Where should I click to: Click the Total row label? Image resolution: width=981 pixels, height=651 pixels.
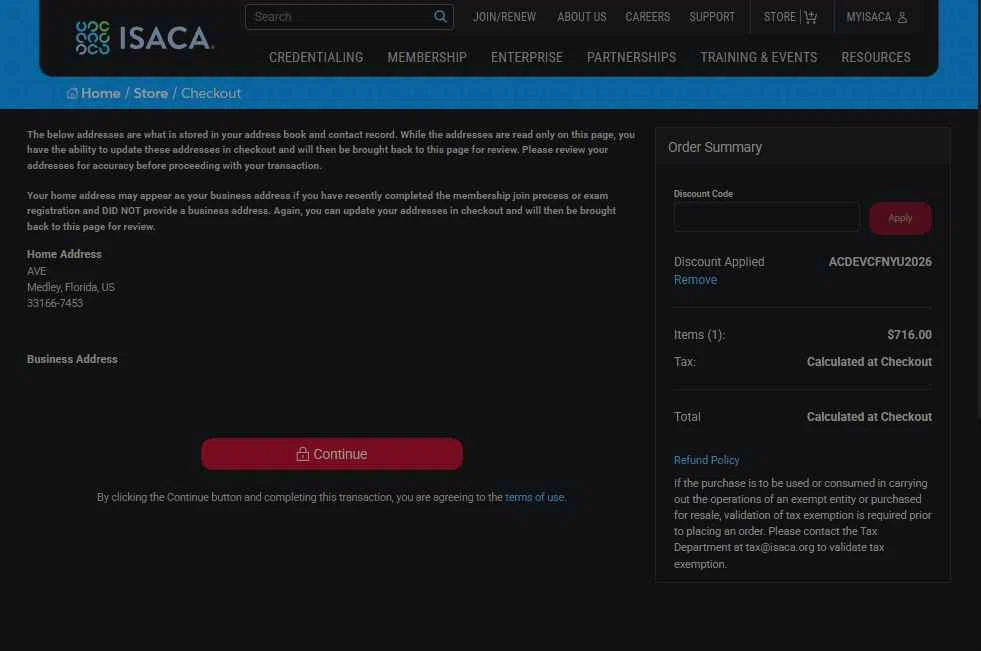687,416
